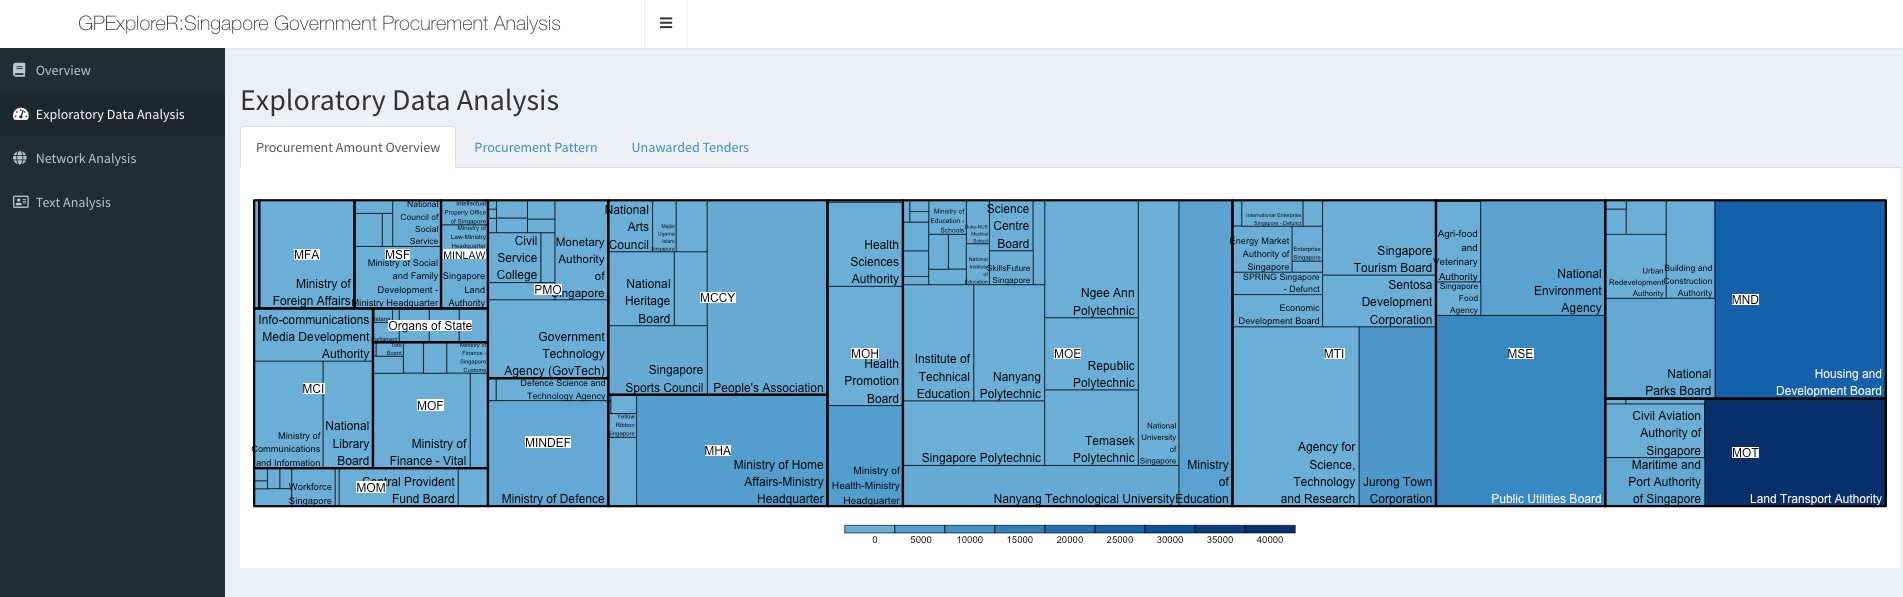
Task: Click the Exploratory Data Analysis dashboard icon
Action: [20, 114]
